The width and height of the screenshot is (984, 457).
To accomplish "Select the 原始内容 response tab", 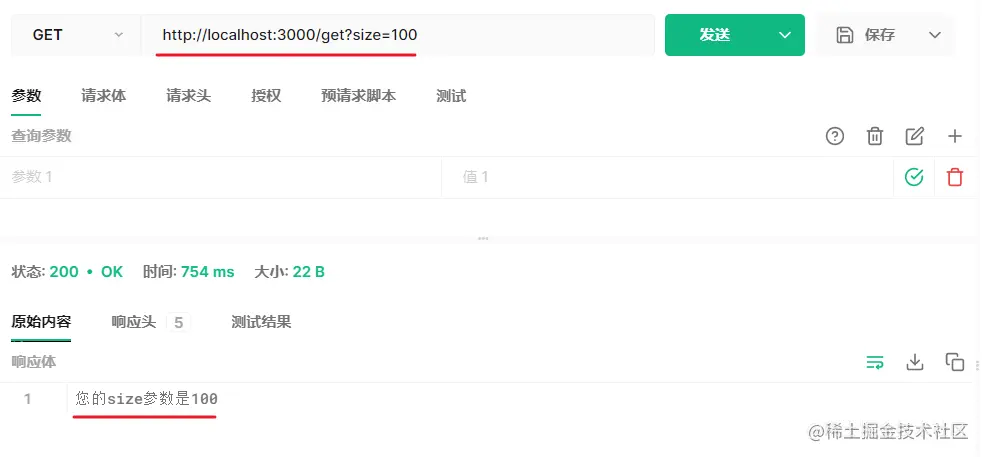I will point(41,322).
